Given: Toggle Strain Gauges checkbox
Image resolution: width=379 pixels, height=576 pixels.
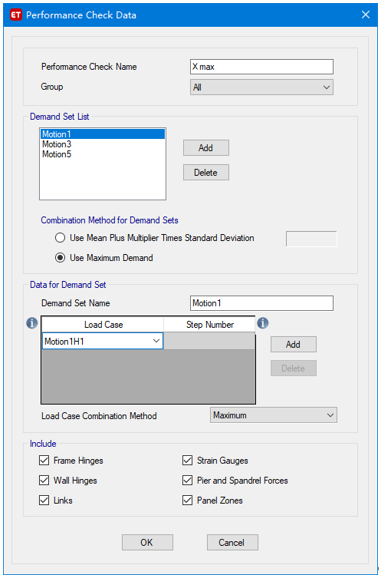Looking at the screenshot, I should tap(187, 460).
